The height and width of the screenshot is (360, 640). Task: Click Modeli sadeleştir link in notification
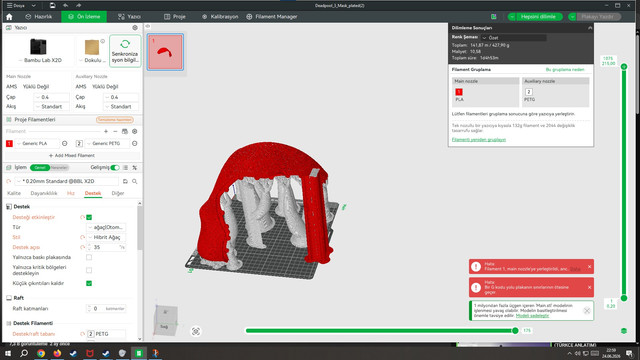[x=532, y=316]
